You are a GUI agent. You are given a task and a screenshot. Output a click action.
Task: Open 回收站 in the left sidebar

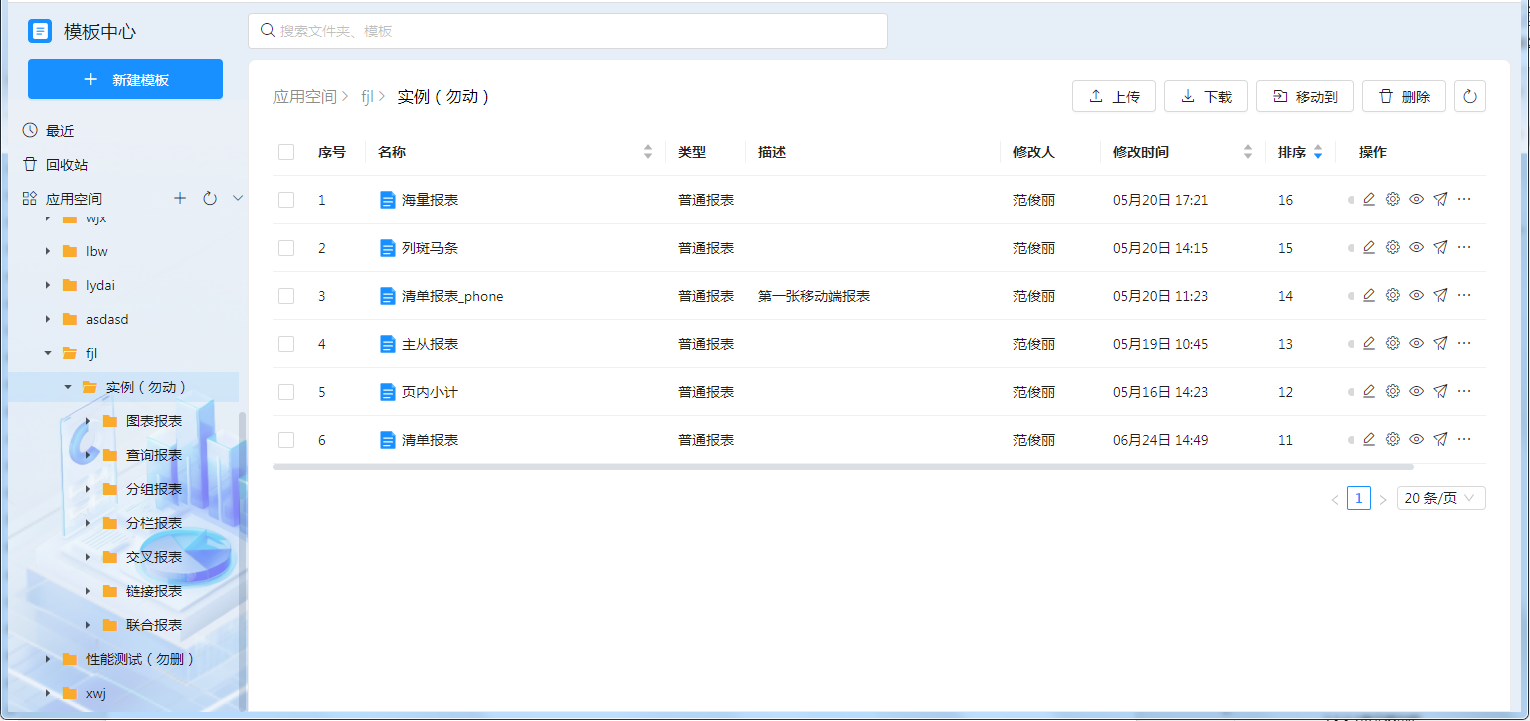pos(66,165)
